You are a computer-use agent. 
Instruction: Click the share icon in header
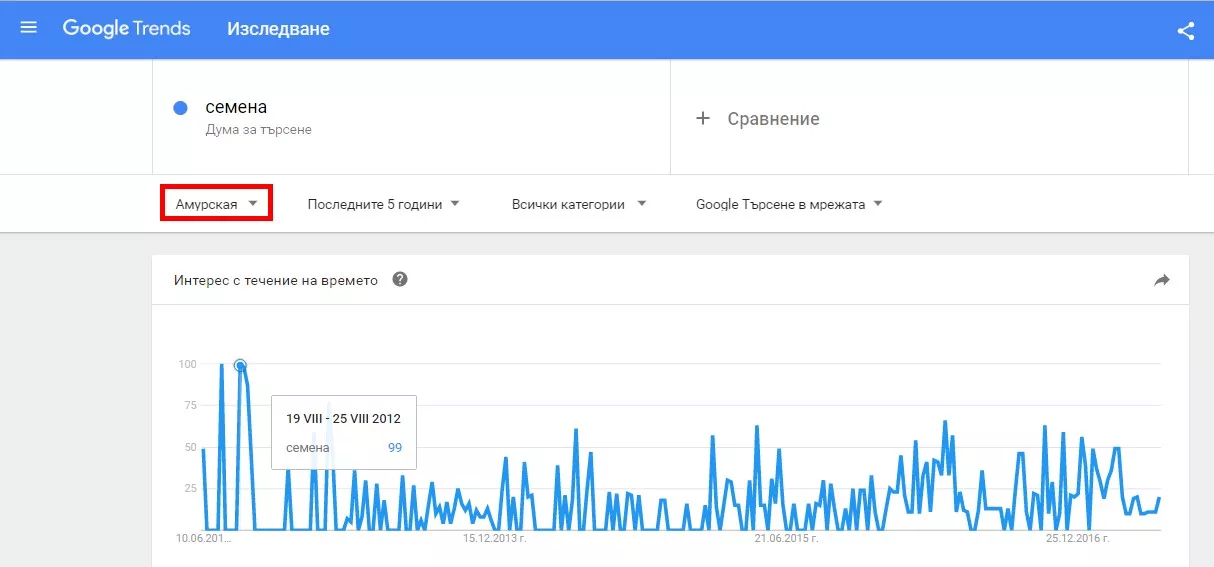click(x=1186, y=30)
